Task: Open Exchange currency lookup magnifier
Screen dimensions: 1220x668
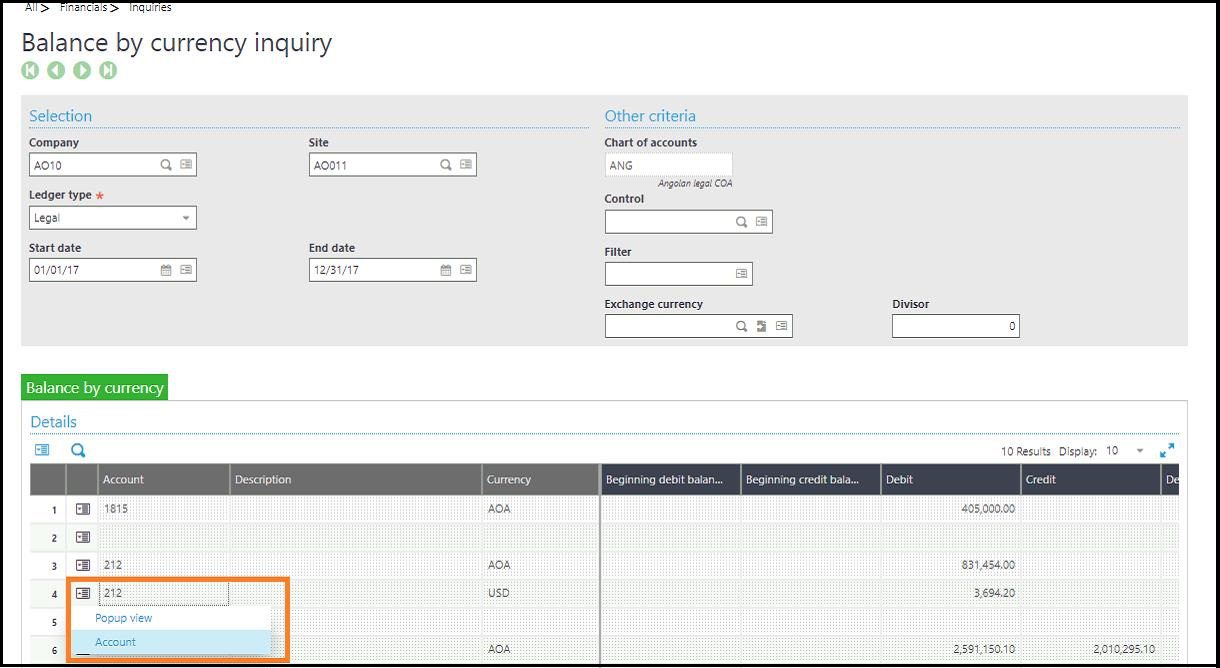Action: 742,326
